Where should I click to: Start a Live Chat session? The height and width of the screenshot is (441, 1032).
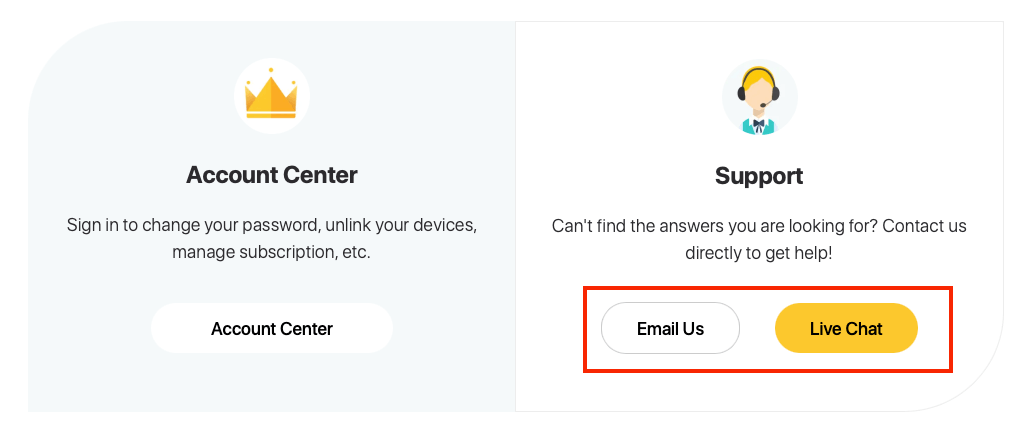coord(846,328)
